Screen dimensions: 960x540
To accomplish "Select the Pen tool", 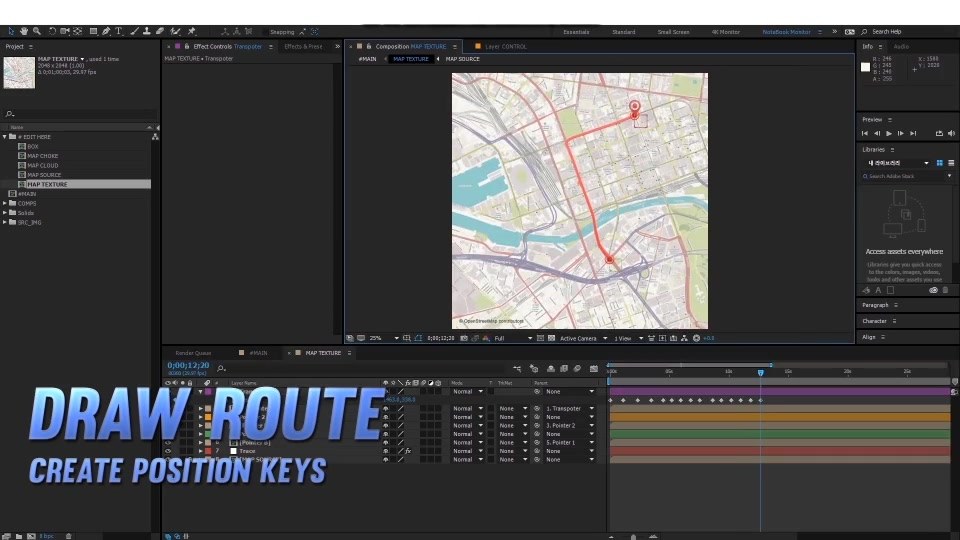I will [106, 31].
